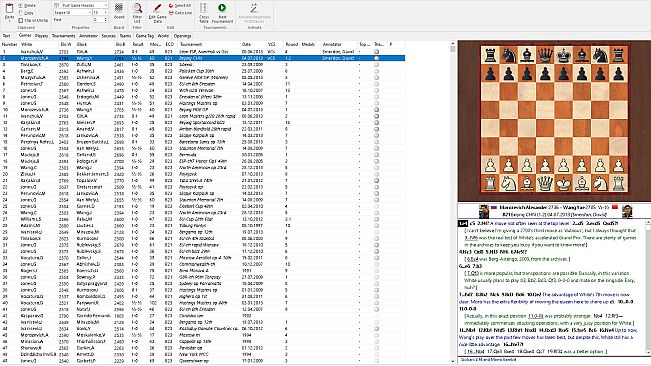The height and width of the screenshot is (366, 651).
Task: Open the Filter List magnifier icon
Action: pos(137,8)
